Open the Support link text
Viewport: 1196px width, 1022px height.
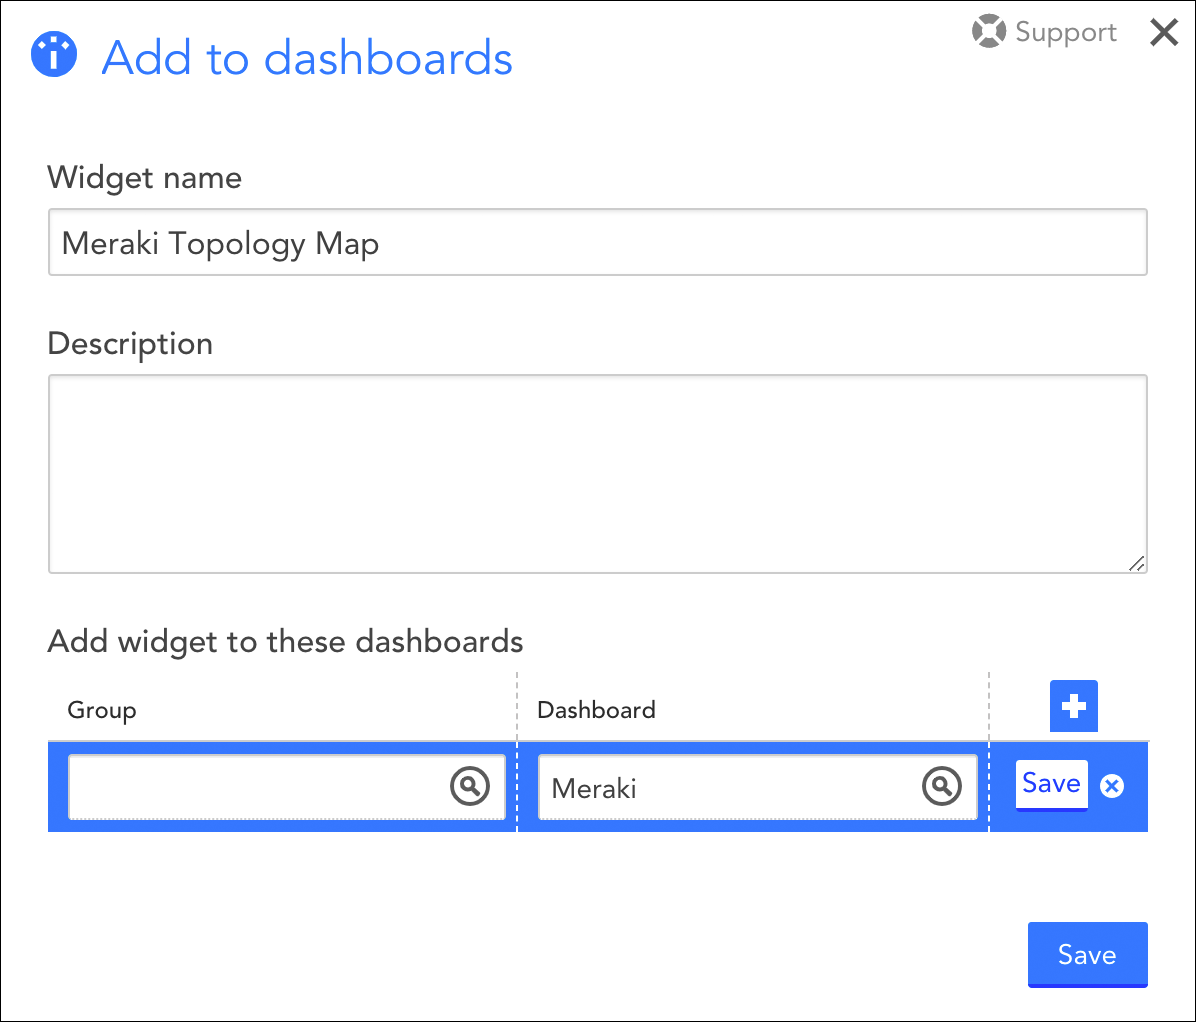click(1065, 32)
